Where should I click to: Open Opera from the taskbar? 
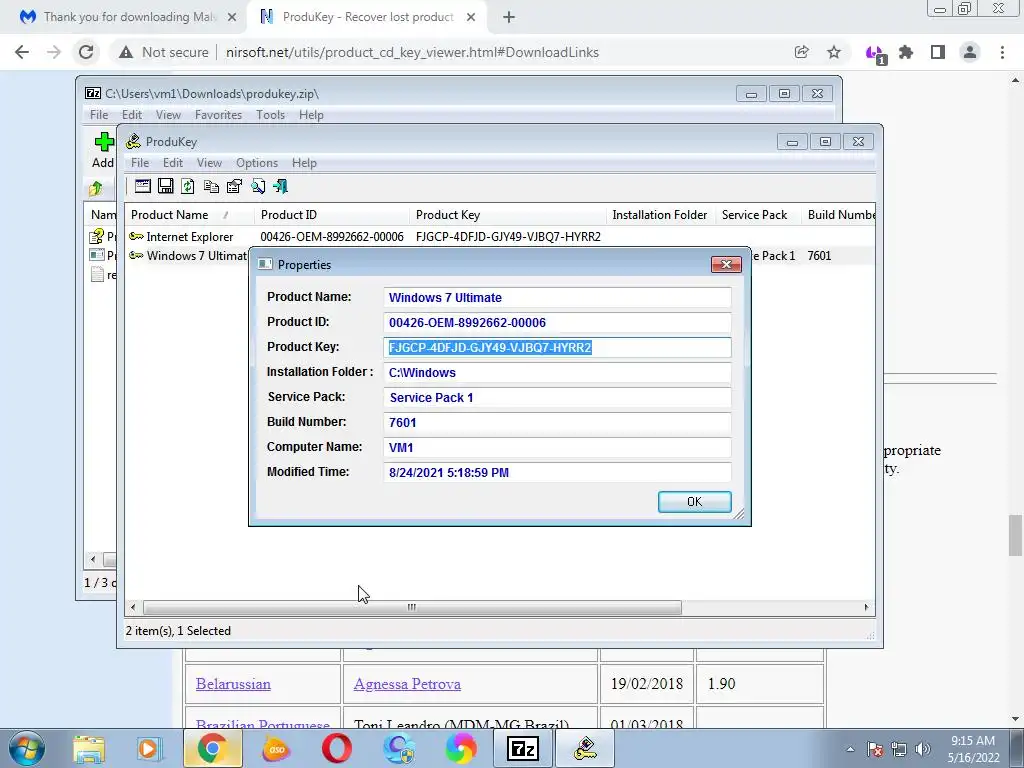coord(336,748)
